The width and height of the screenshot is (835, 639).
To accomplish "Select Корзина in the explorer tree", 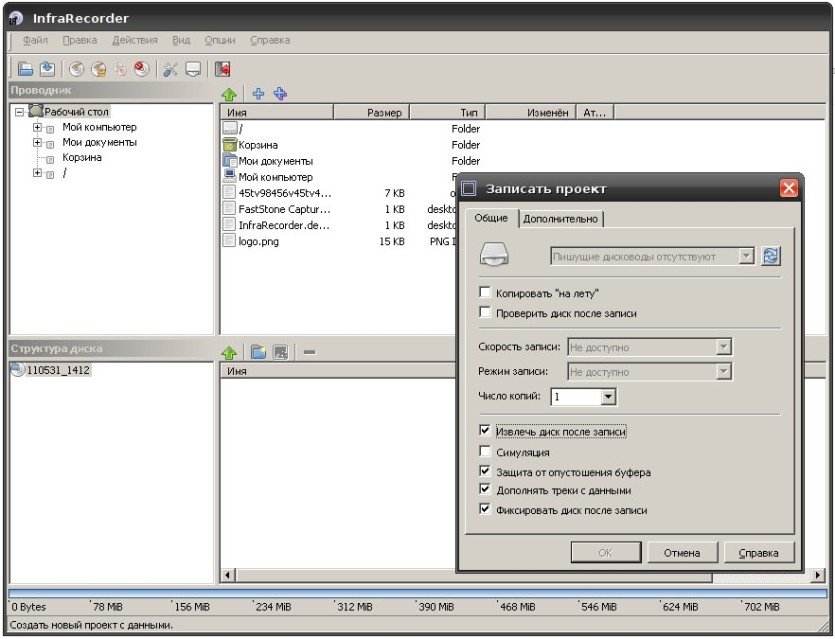I will click(x=81, y=158).
